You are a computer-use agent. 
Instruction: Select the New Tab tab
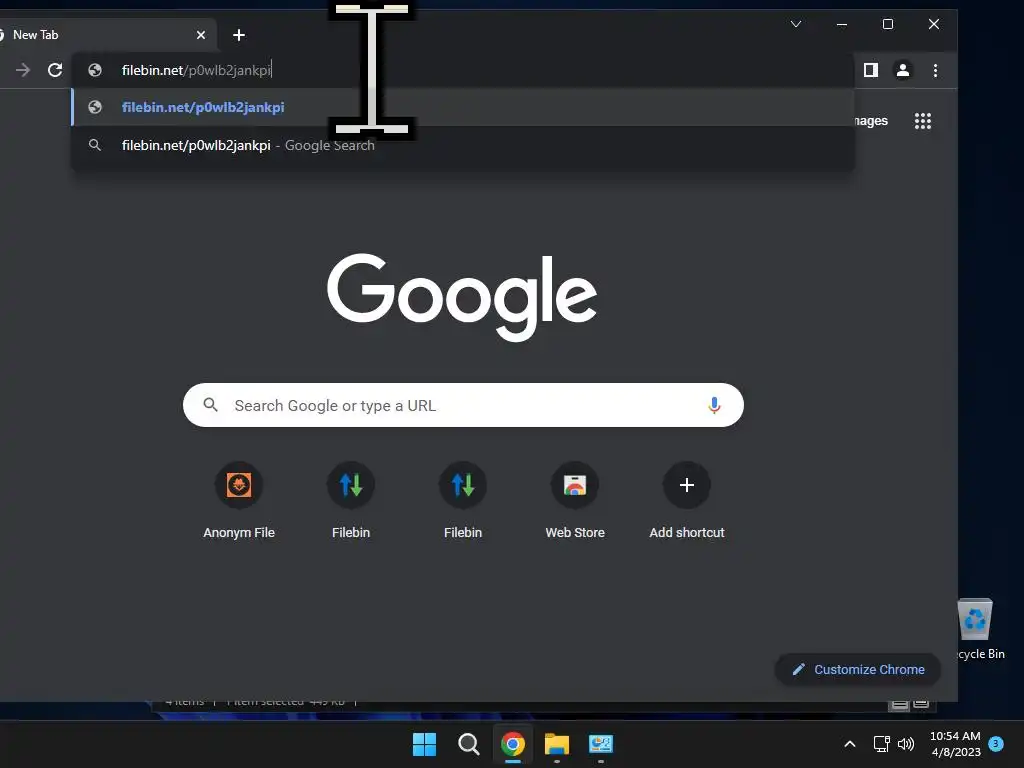pyautogui.click(x=104, y=35)
